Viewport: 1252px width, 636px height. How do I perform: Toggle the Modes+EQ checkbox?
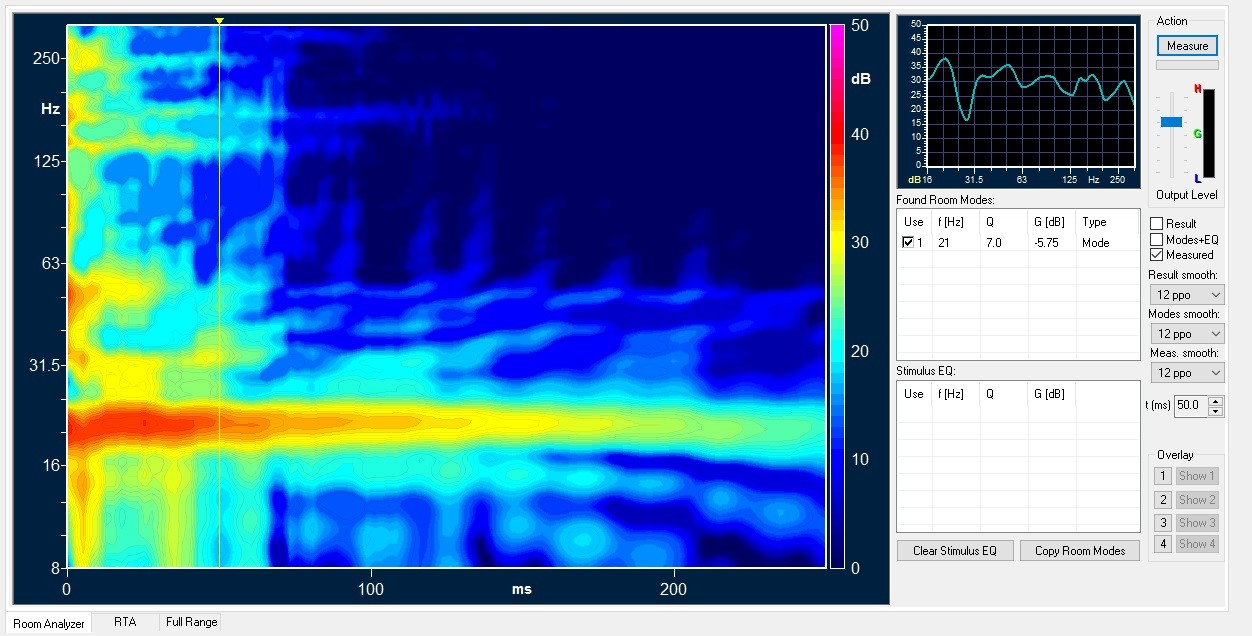pyautogui.click(x=1157, y=240)
